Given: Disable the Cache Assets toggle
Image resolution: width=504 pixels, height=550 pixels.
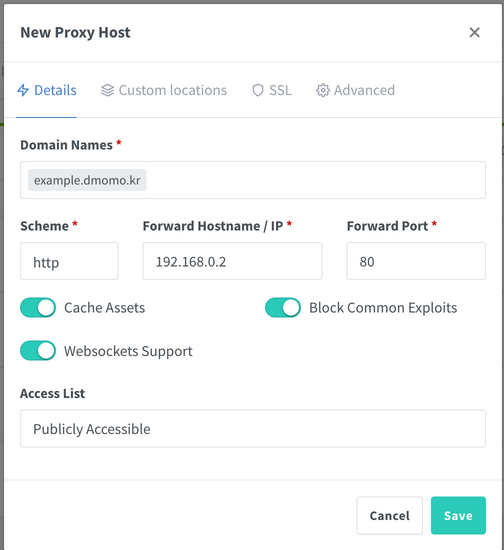Looking at the screenshot, I should (x=38, y=308).
